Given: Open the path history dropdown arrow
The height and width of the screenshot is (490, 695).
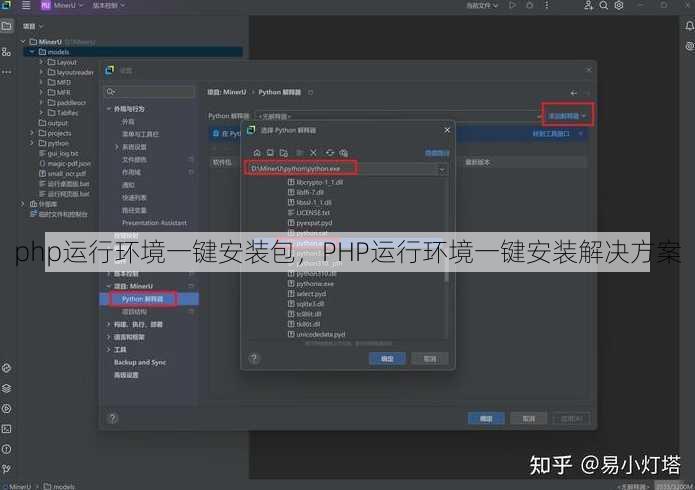Looking at the screenshot, I should [442, 169].
